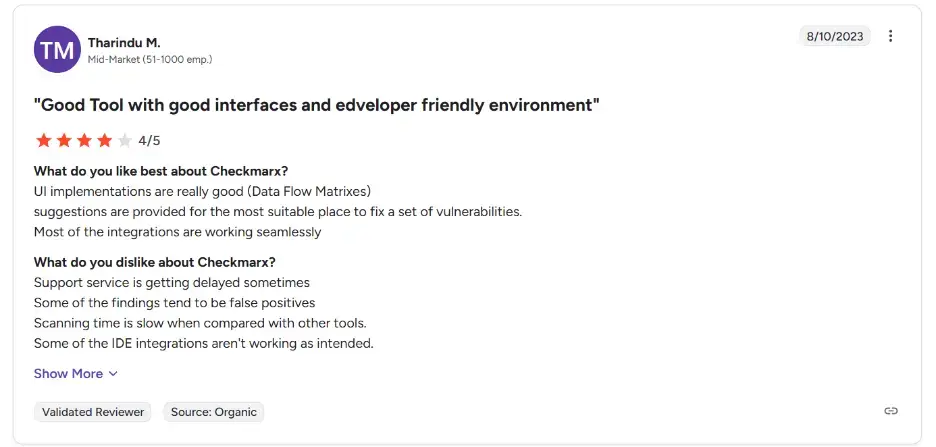Click the first red rating star
Screen dimensions: 936x447
tap(43, 140)
